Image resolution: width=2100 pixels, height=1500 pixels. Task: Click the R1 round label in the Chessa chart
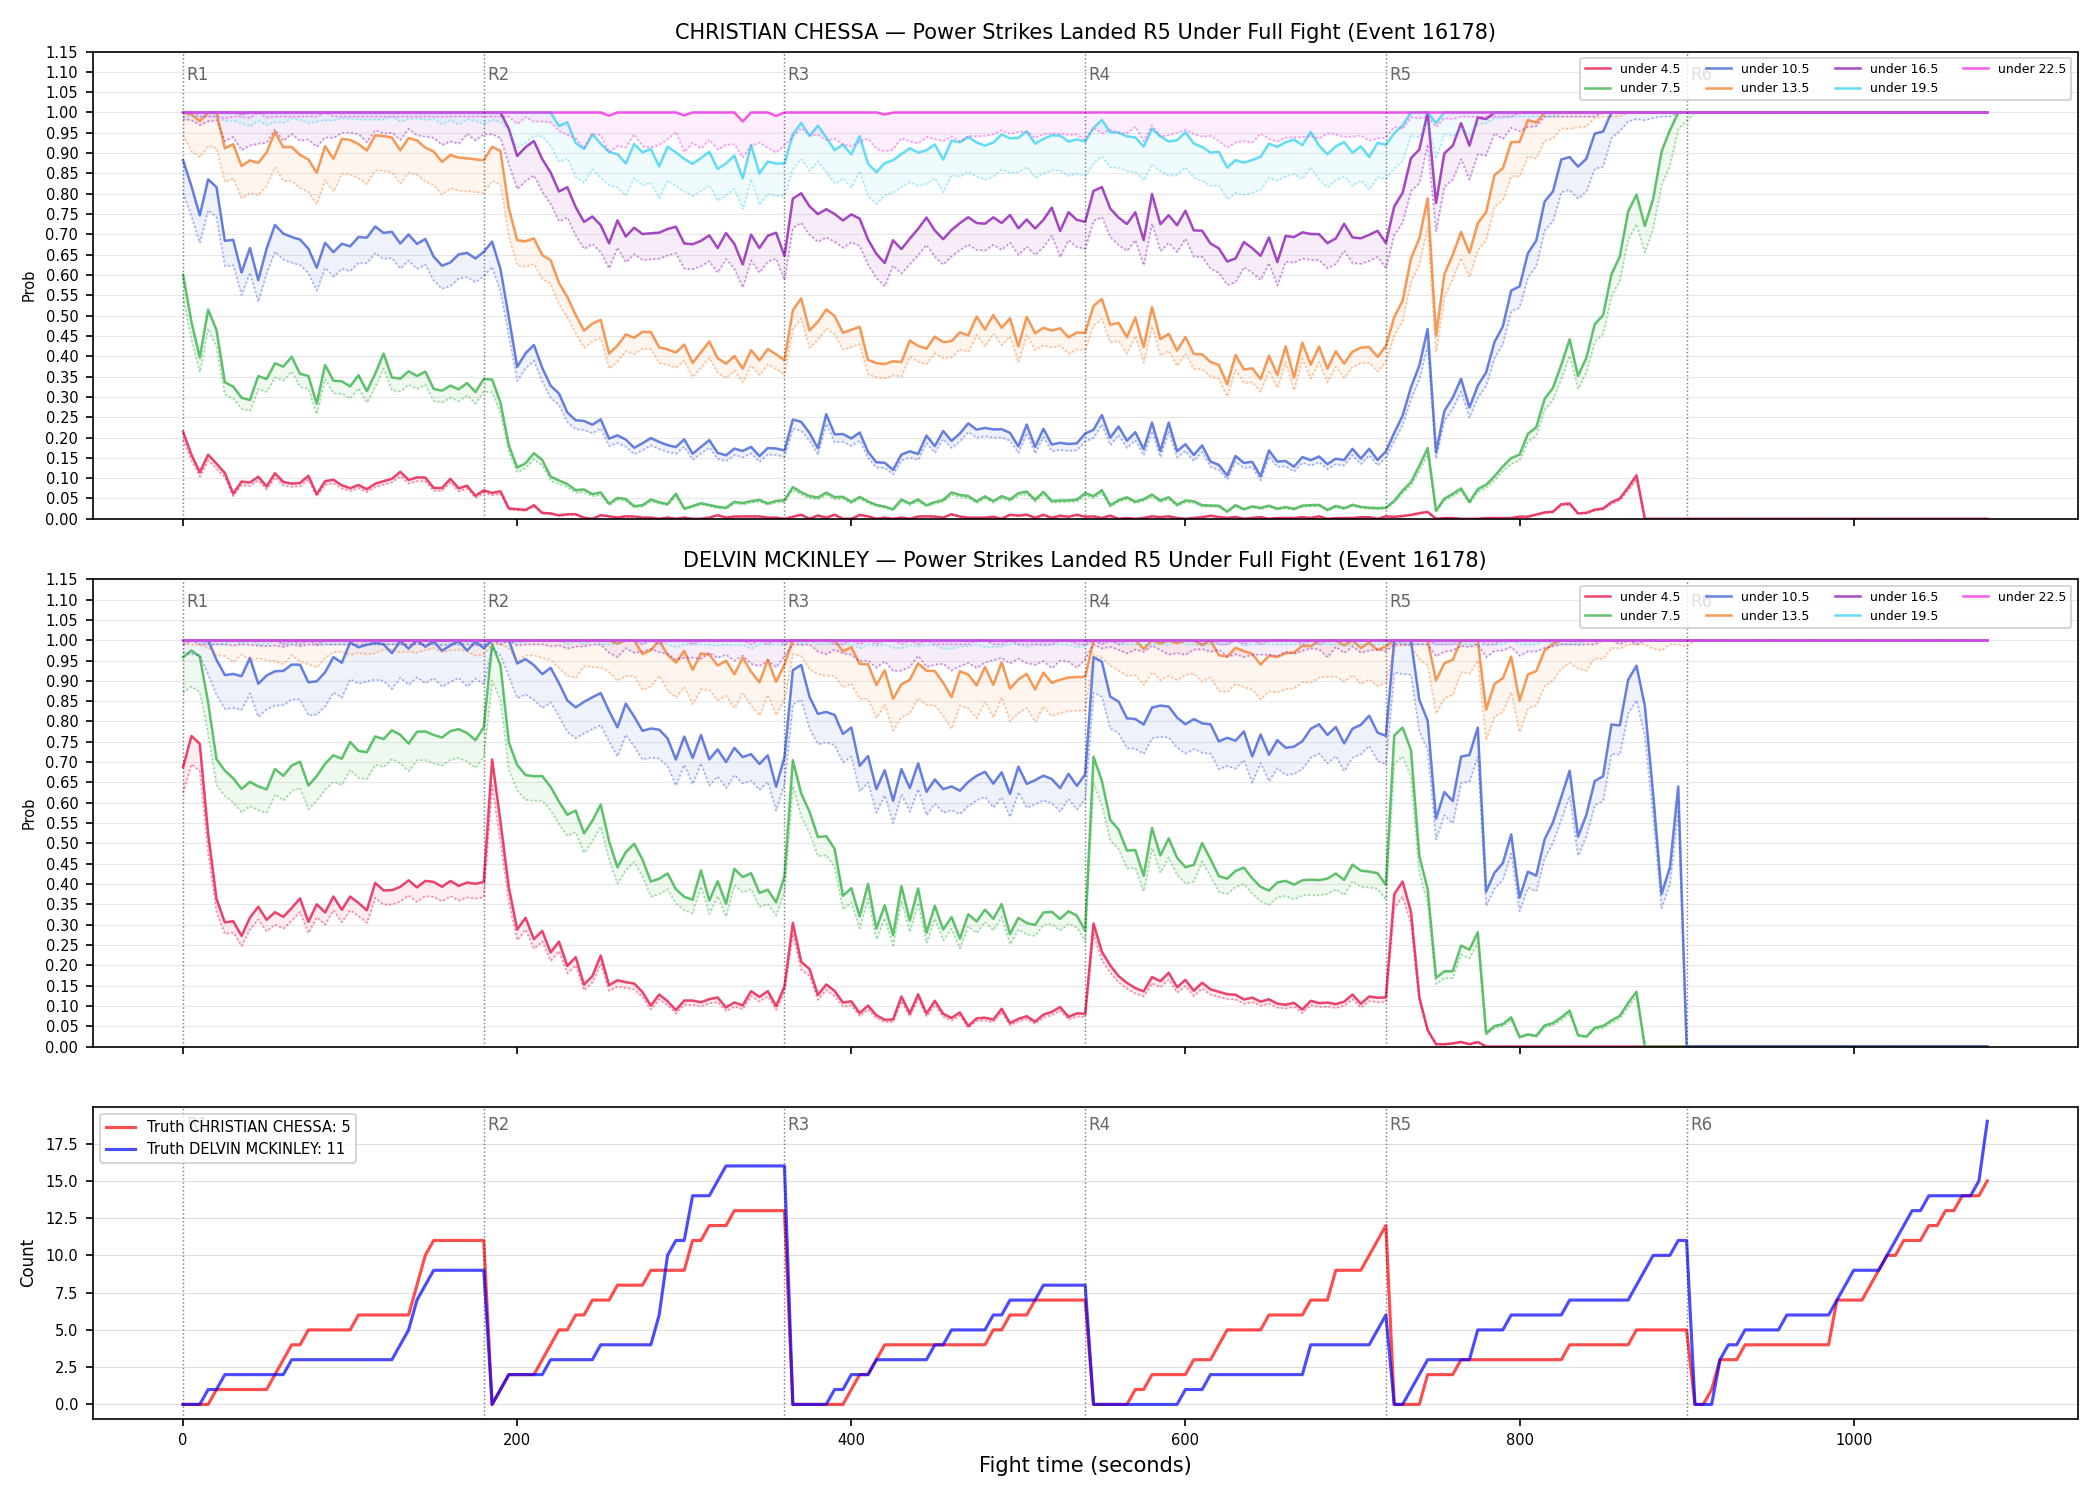pyautogui.click(x=197, y=74)
